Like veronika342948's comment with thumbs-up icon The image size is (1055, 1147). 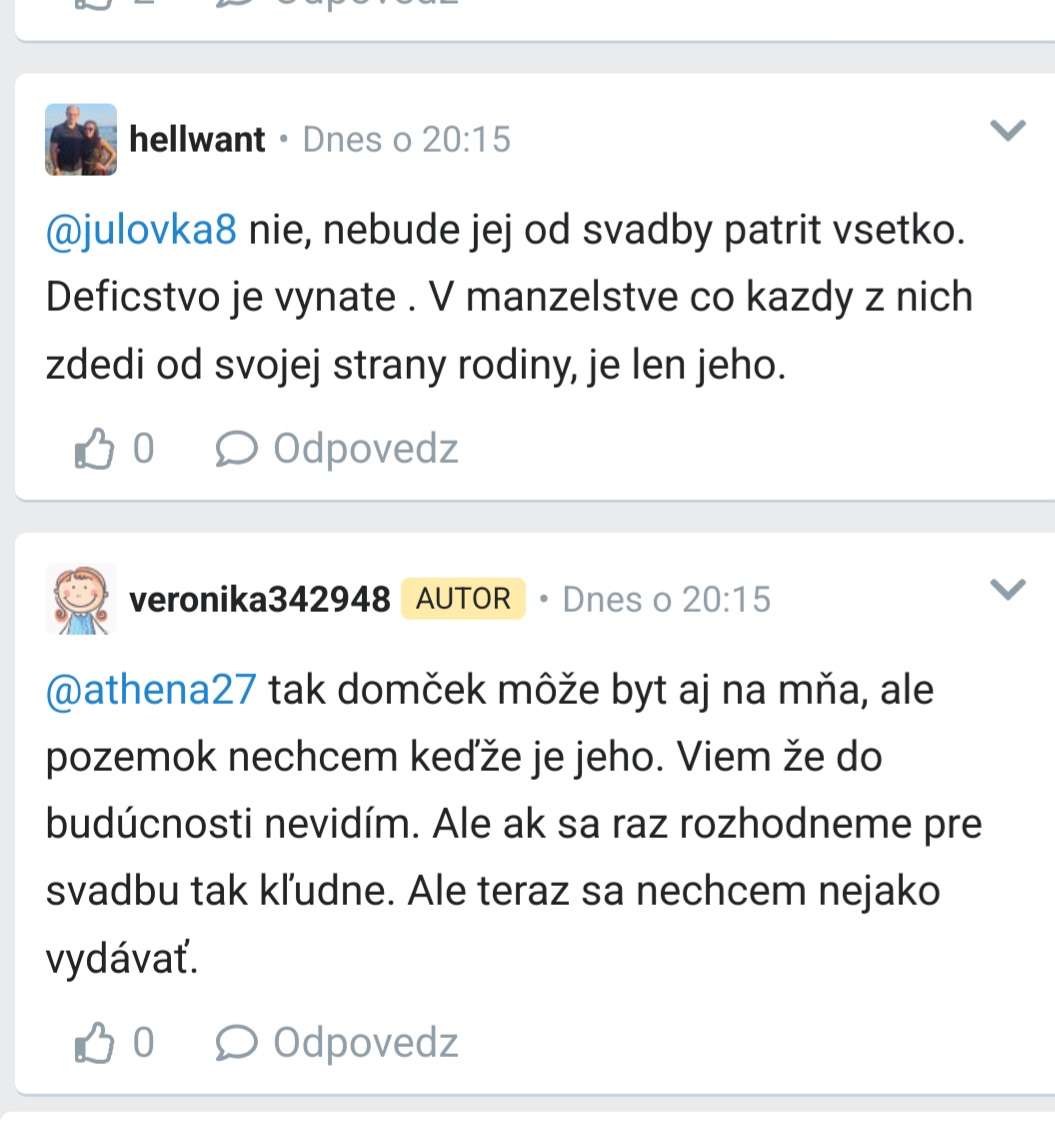(95, 1043)
